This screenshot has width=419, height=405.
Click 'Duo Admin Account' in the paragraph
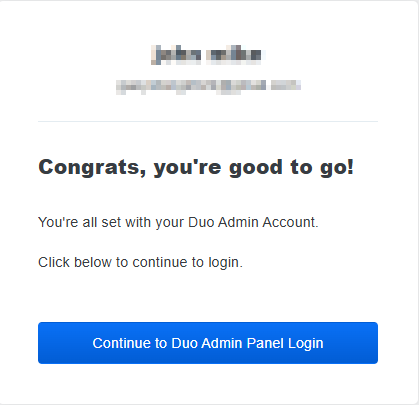point(253,222)
